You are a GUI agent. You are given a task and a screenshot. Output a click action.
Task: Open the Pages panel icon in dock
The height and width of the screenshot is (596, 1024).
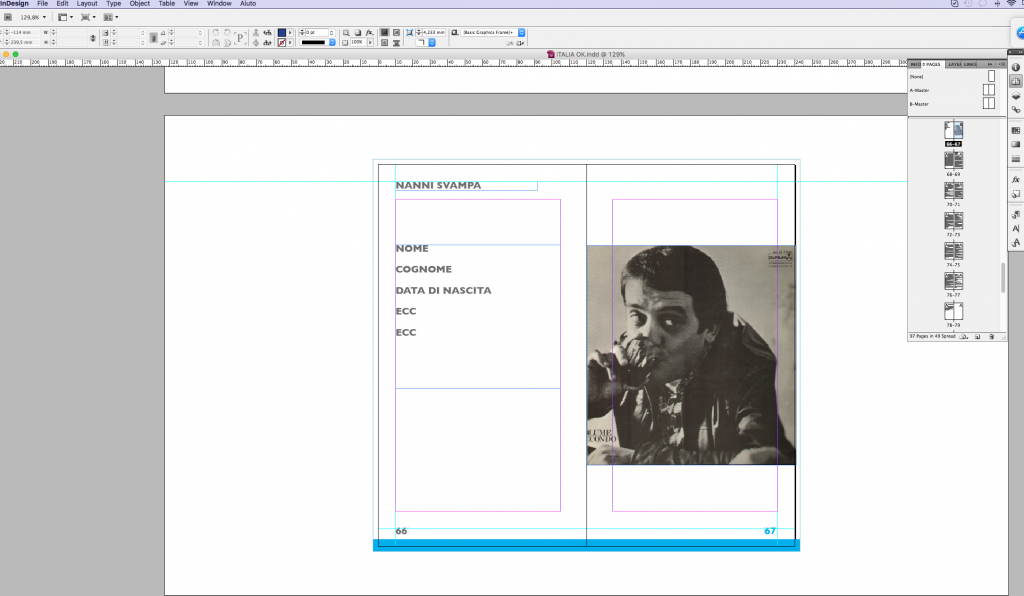click(1016, 82)
